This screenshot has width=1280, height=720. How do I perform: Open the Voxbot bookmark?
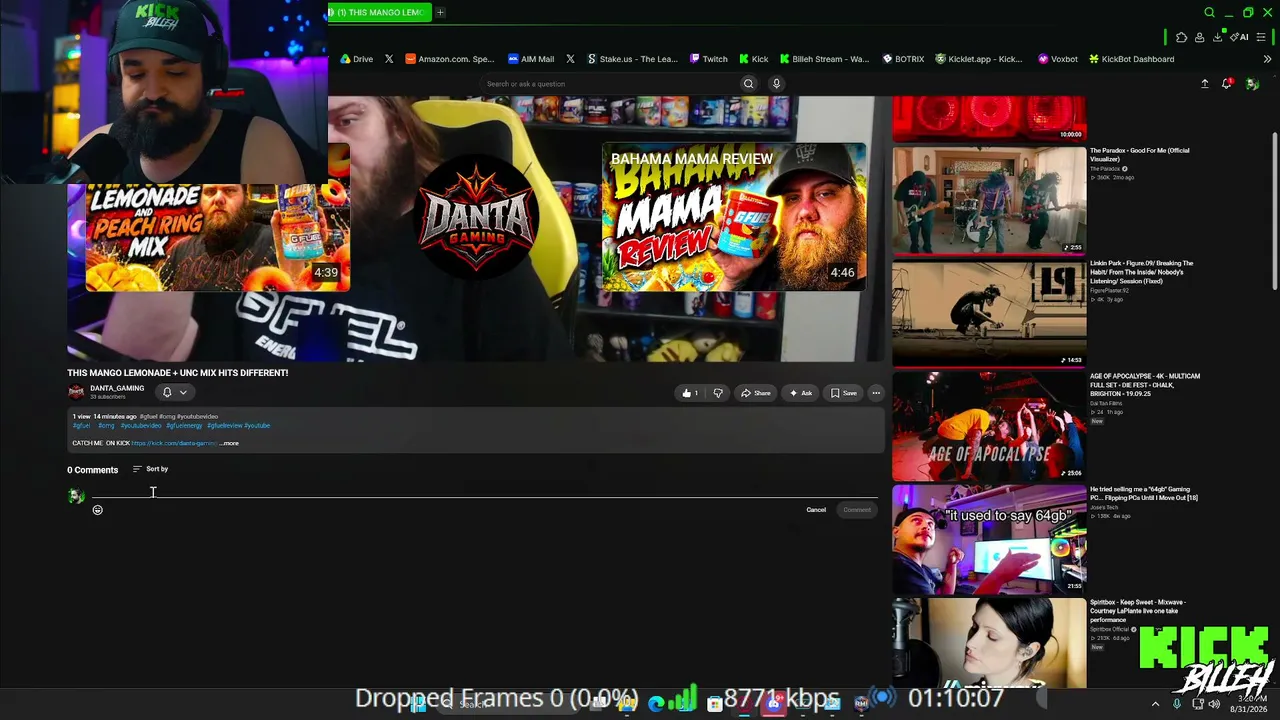1058,59
